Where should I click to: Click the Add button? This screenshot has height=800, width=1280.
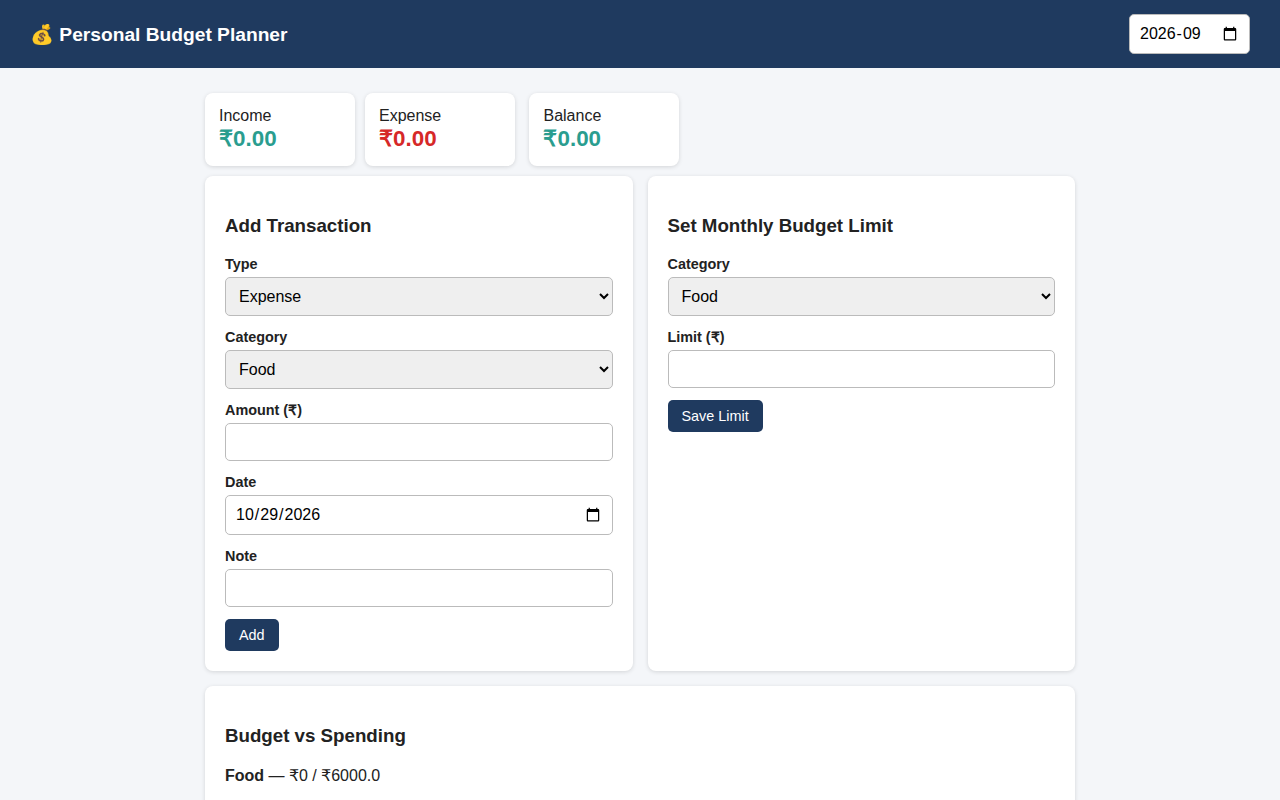pyautogui.click(x=252, y=635)
